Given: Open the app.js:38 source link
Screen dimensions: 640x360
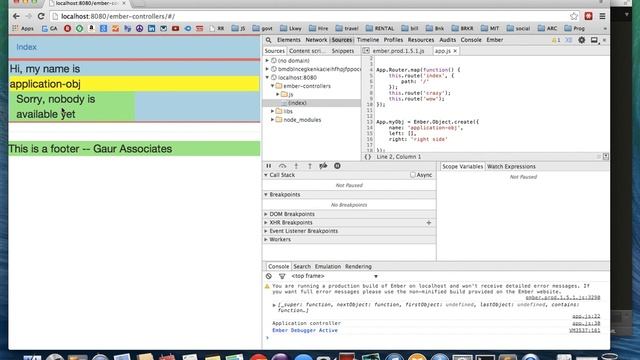Looking at the screenshot, I should pos(586,323).
